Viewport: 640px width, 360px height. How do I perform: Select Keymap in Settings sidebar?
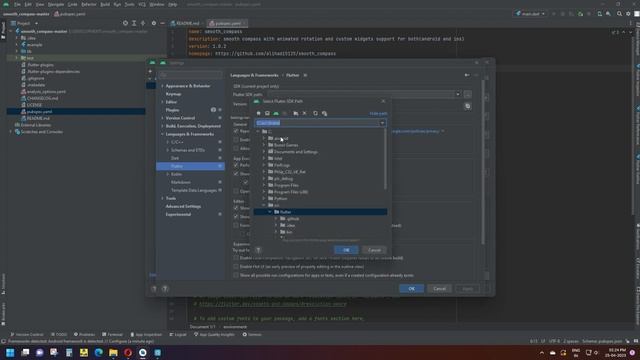click(173, 94)
